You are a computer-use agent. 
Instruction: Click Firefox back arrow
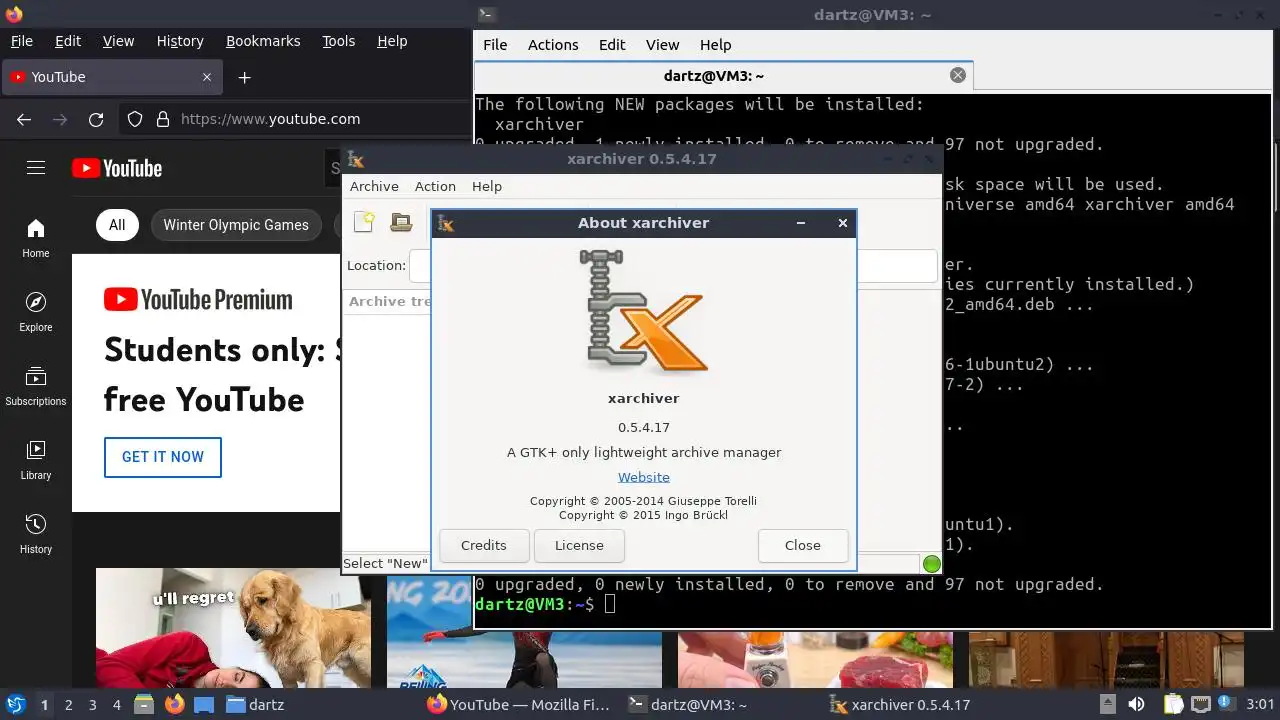pos(24,119)
